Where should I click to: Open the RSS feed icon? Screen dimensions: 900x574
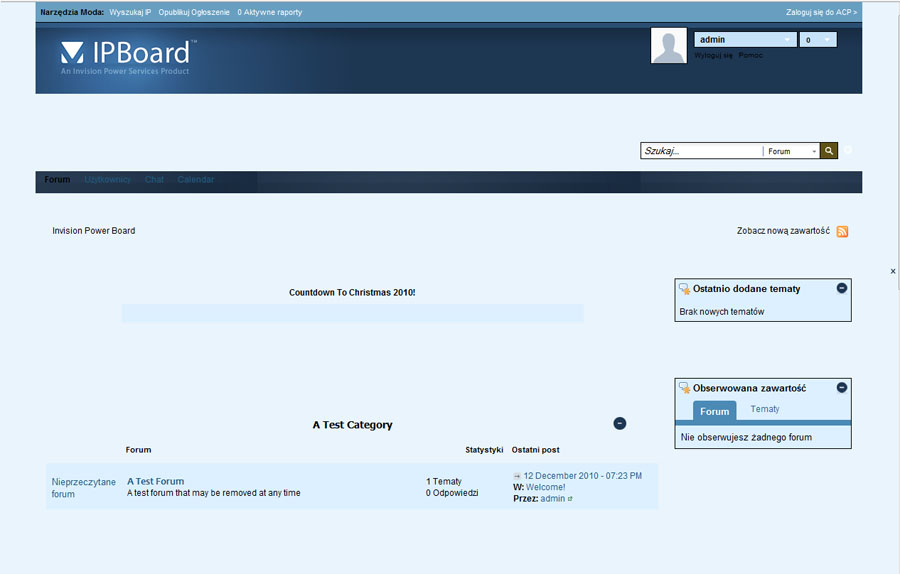pos(842,231)
